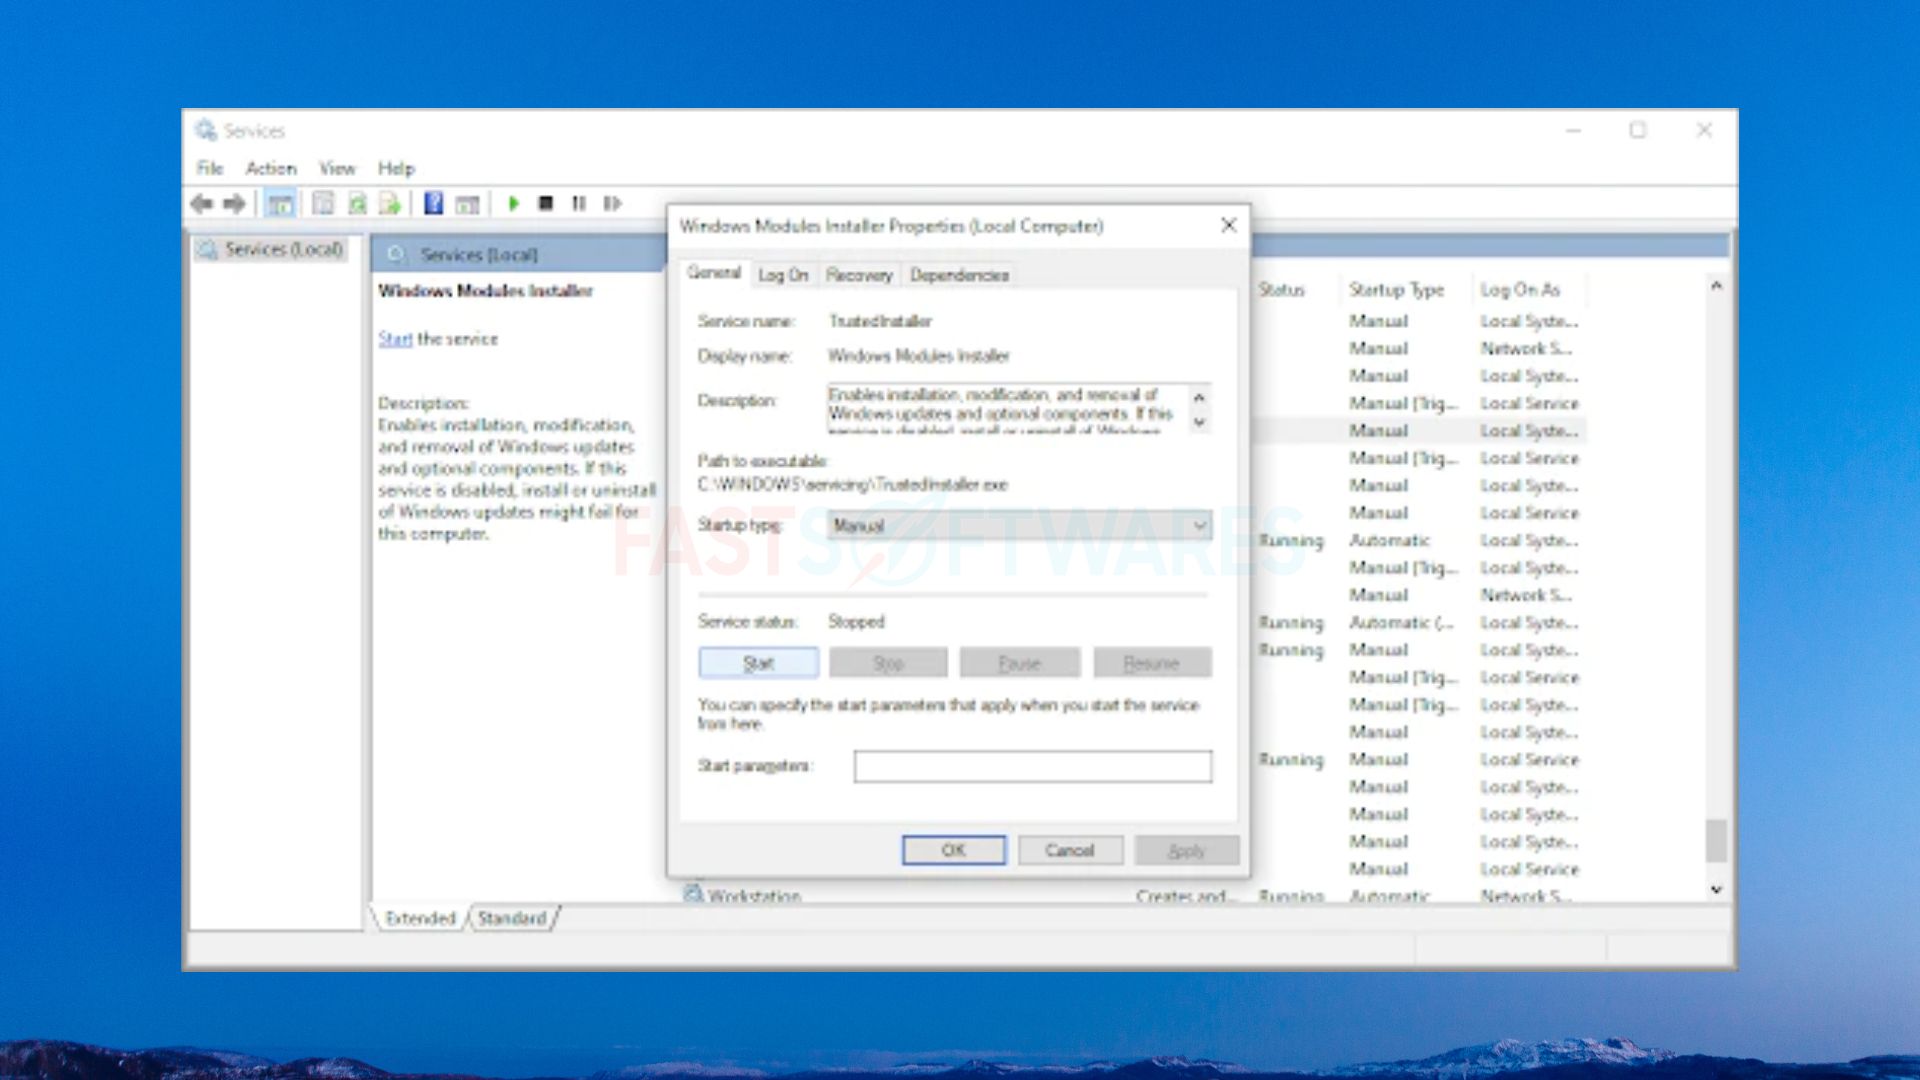Click the Status column header
This screenshot has width=1920, height=1080.
click(x=1281, y=290)
